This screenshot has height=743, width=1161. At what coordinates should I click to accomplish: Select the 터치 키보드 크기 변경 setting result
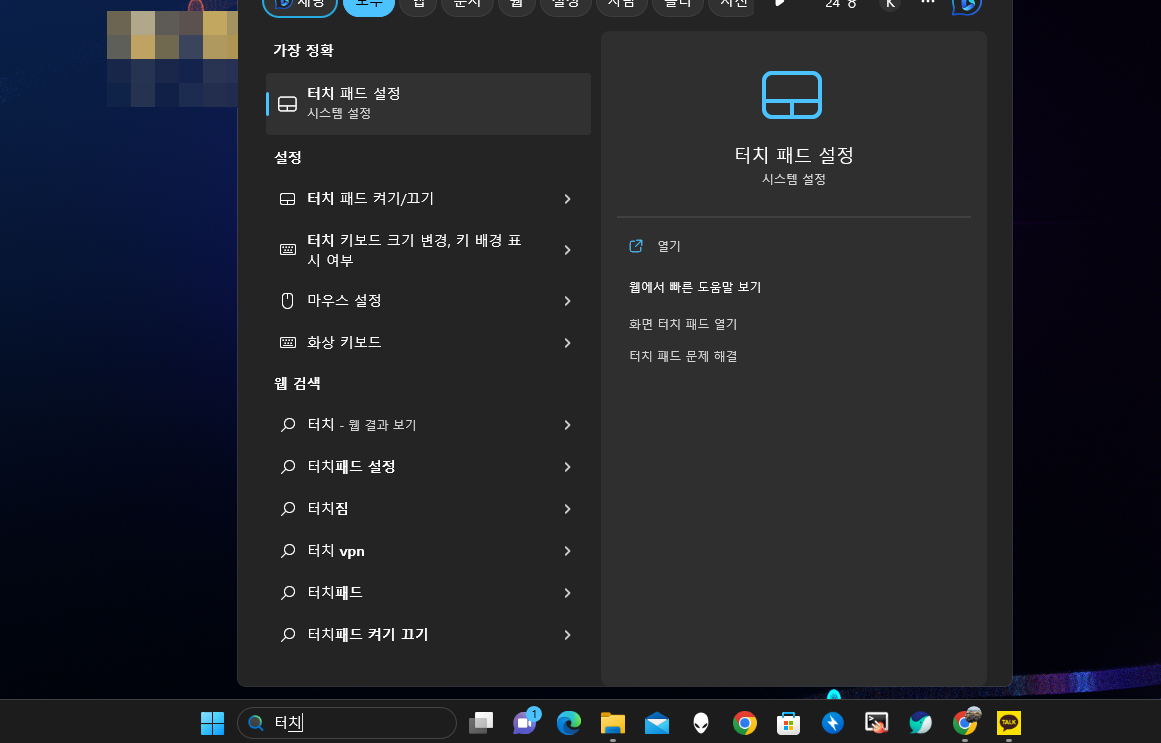[428, 250]
